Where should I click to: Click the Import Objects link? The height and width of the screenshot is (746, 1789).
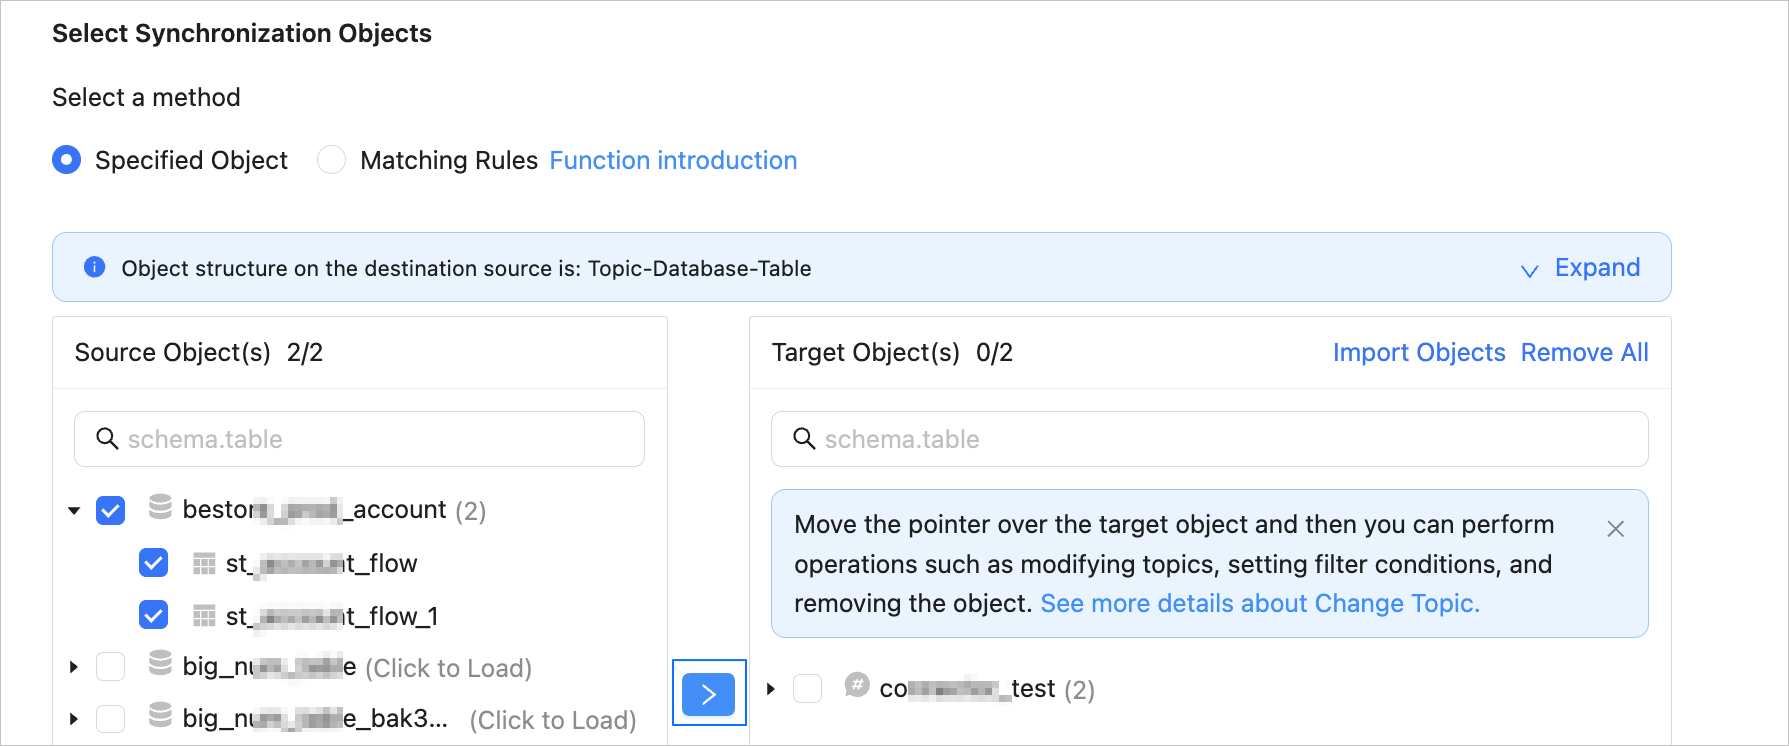click(x=1418, y=352)
